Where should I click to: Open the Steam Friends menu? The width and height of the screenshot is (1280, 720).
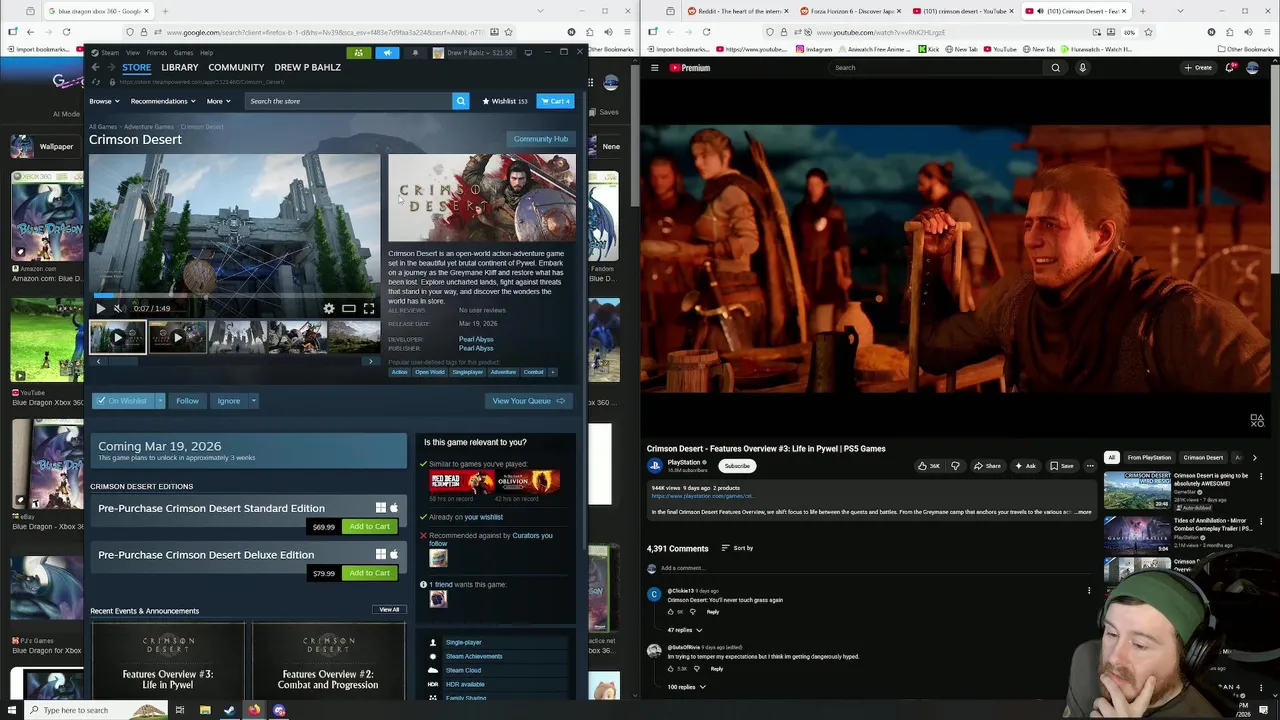pos(157,52)
